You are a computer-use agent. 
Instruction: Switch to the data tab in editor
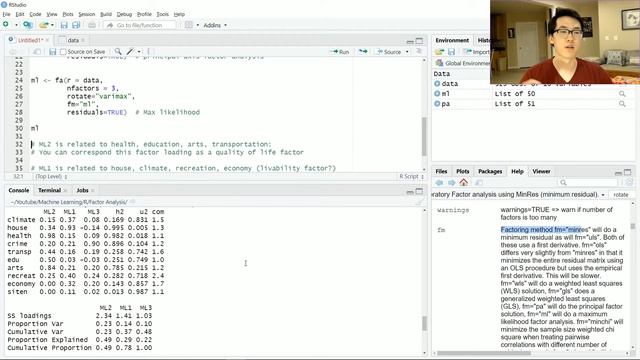coord(73,40)
